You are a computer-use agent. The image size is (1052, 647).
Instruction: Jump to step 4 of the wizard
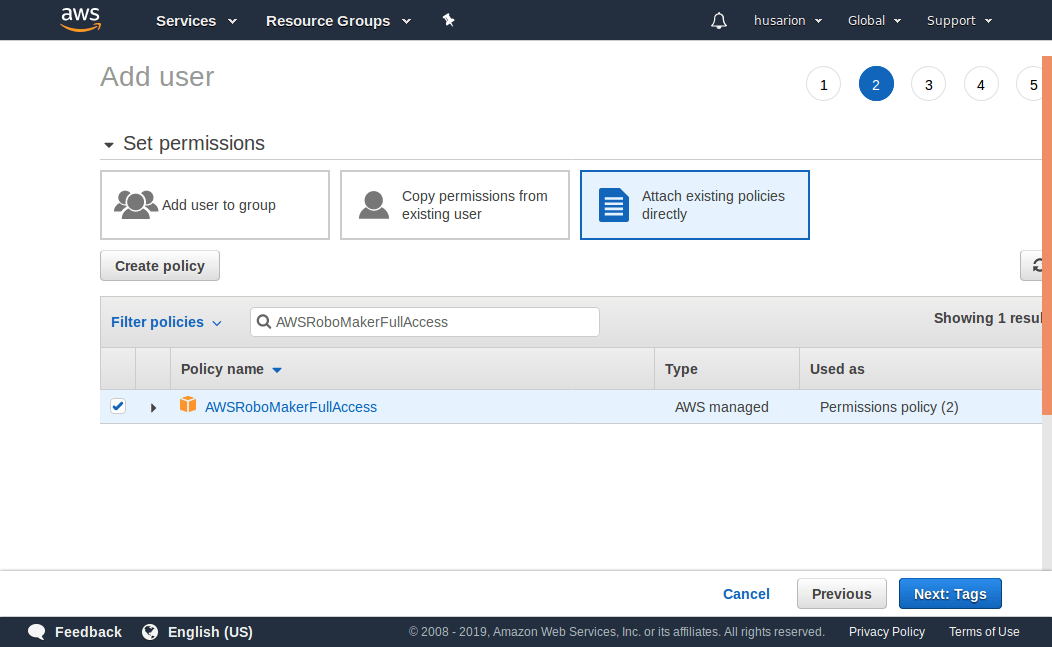coord(981,84)
